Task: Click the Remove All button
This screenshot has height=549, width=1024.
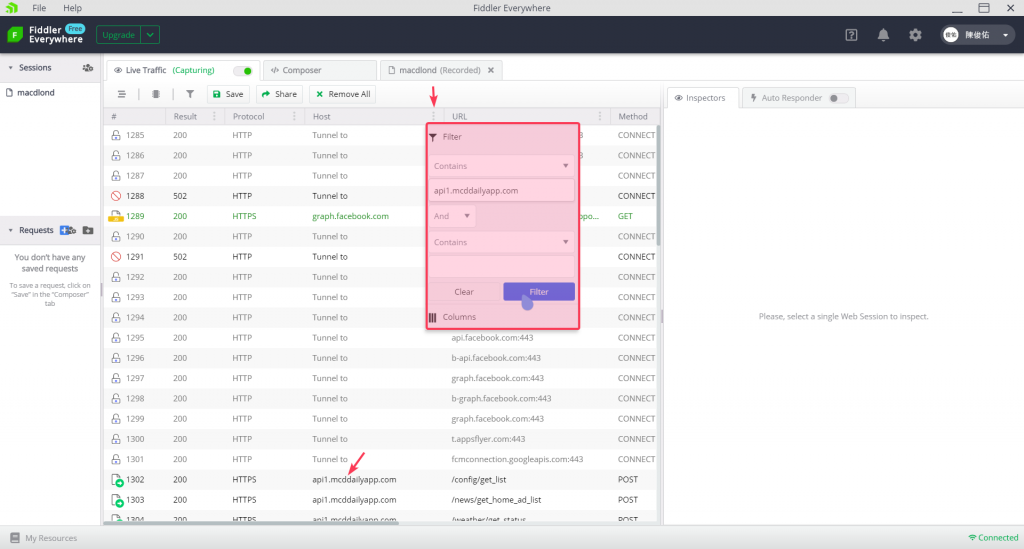Action: tap(343, 94)
